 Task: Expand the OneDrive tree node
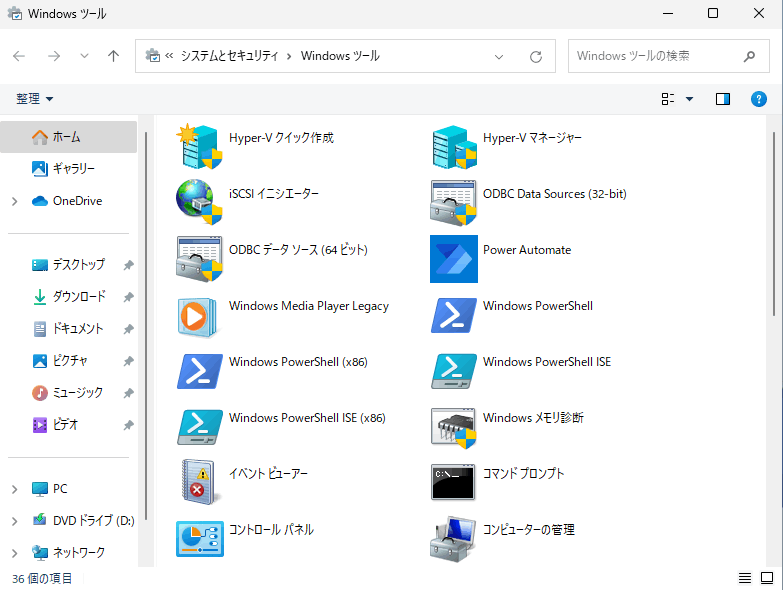[14, 201]
